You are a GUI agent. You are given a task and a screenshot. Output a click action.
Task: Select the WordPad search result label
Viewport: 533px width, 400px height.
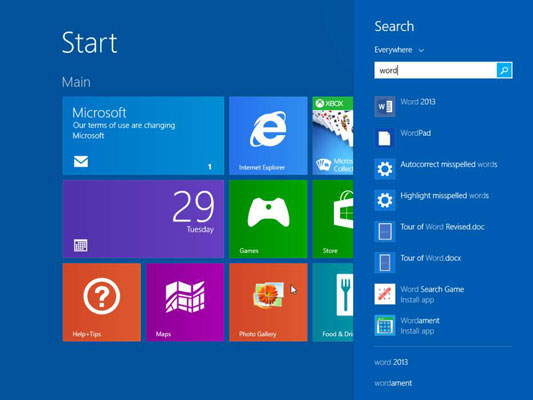pos(415,133)
